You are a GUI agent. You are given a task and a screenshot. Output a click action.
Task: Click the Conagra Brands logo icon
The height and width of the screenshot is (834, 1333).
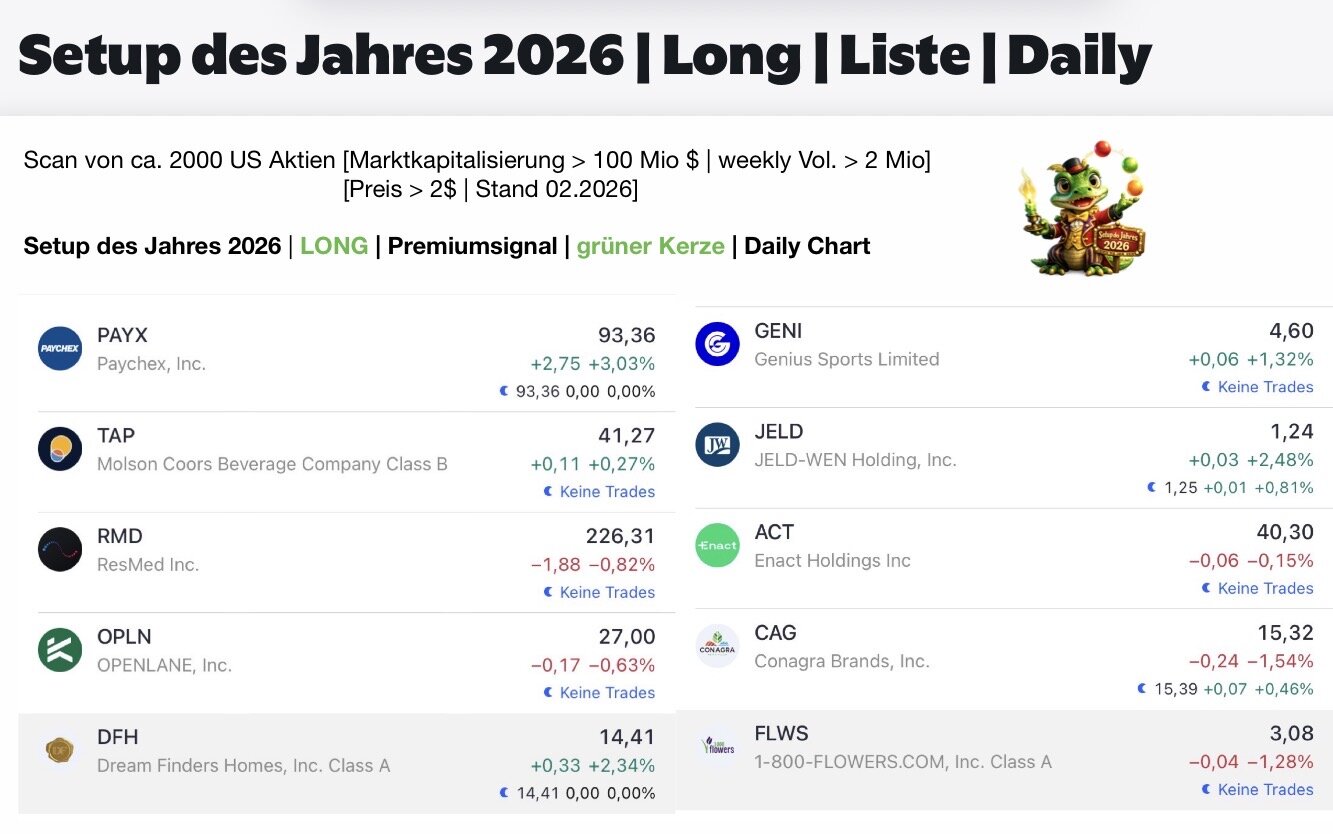coord(717,646)
